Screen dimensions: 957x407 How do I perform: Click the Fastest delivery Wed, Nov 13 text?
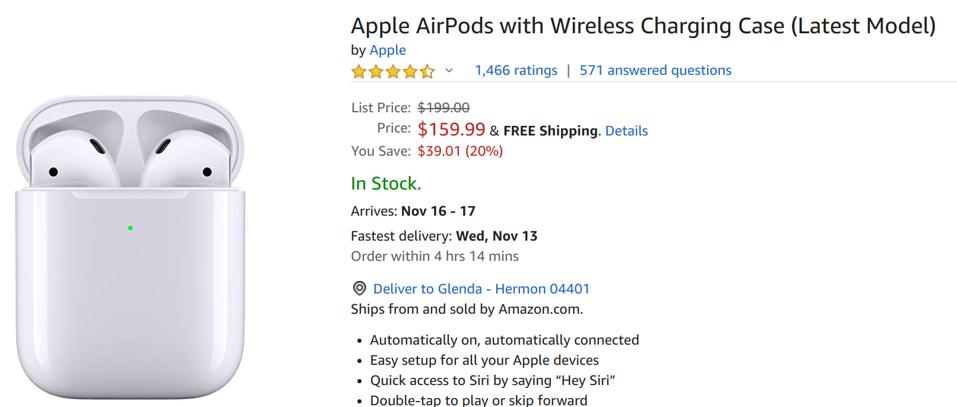(444, 236)
